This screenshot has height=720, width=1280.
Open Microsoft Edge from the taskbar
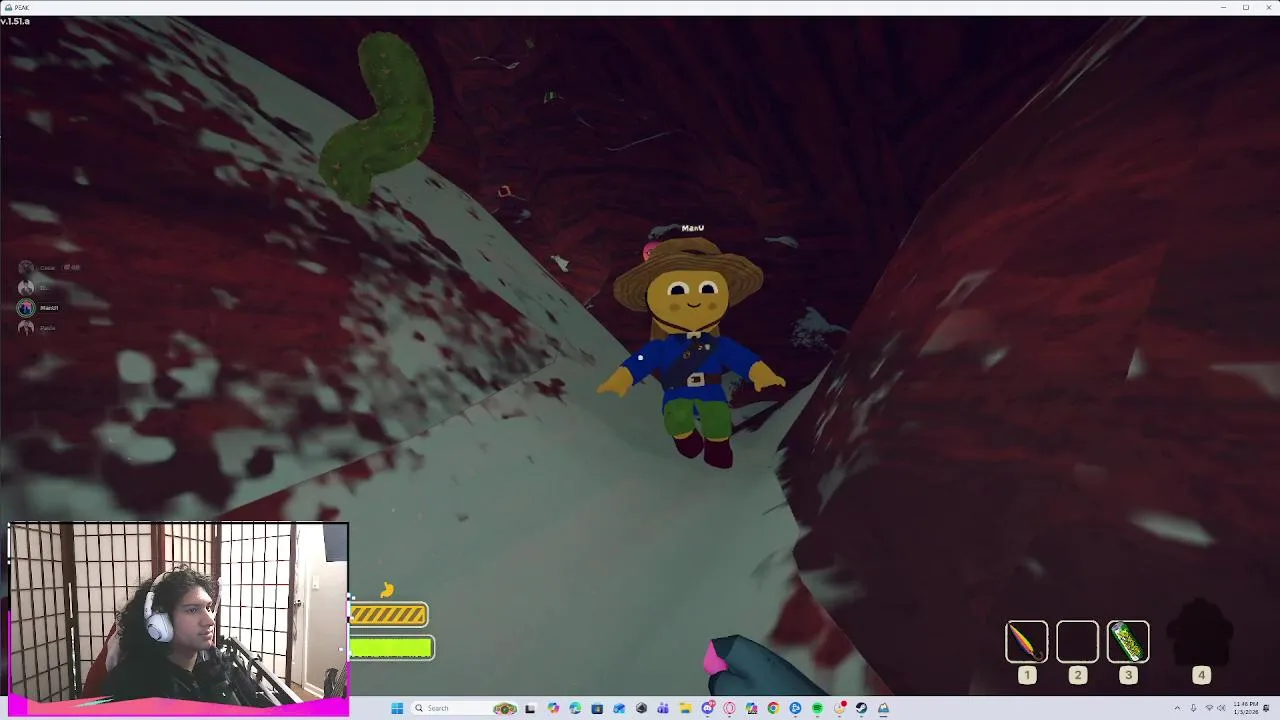[575, 708]
